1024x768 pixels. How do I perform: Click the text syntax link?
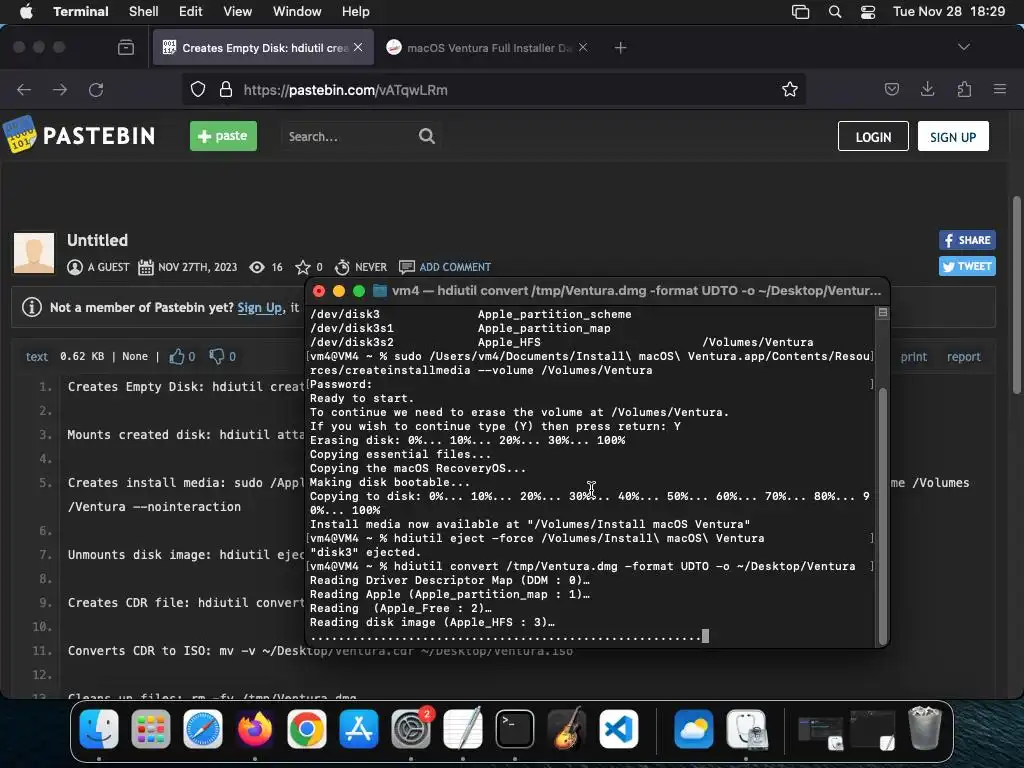(x=37, y=357)
